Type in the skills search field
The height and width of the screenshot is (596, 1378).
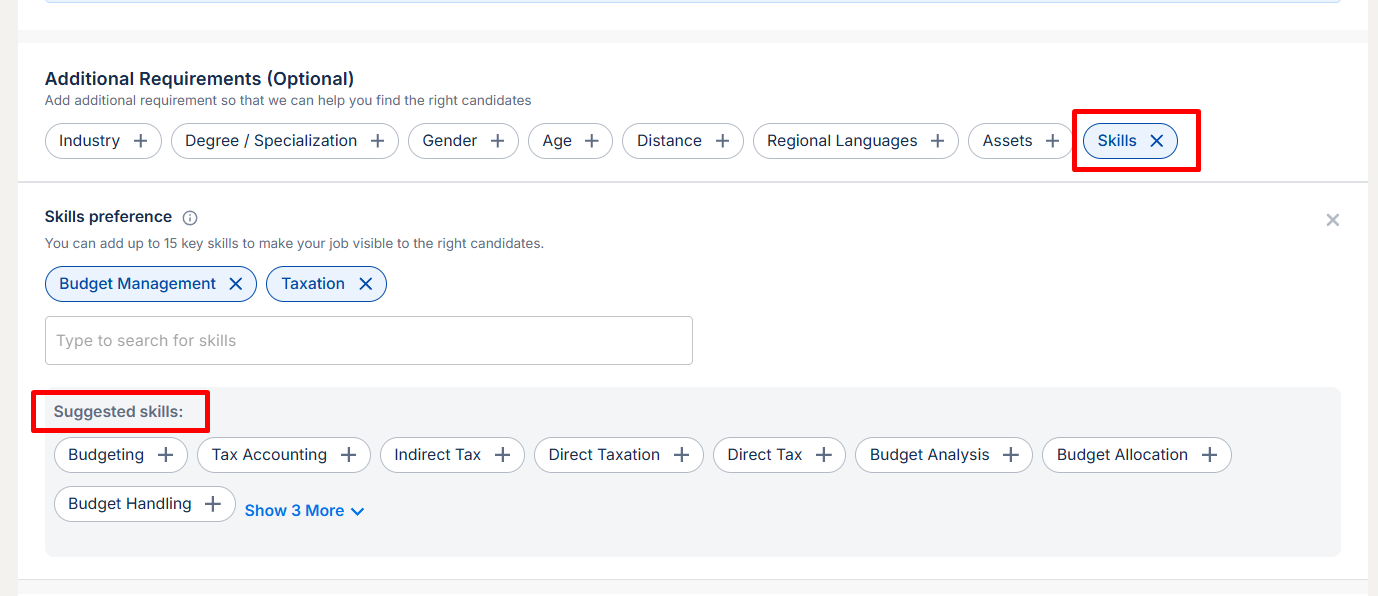click(368, 341)
